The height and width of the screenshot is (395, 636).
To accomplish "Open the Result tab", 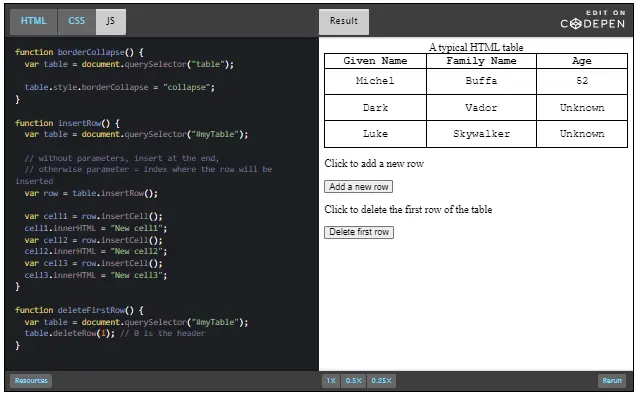I will coord(344,21).
